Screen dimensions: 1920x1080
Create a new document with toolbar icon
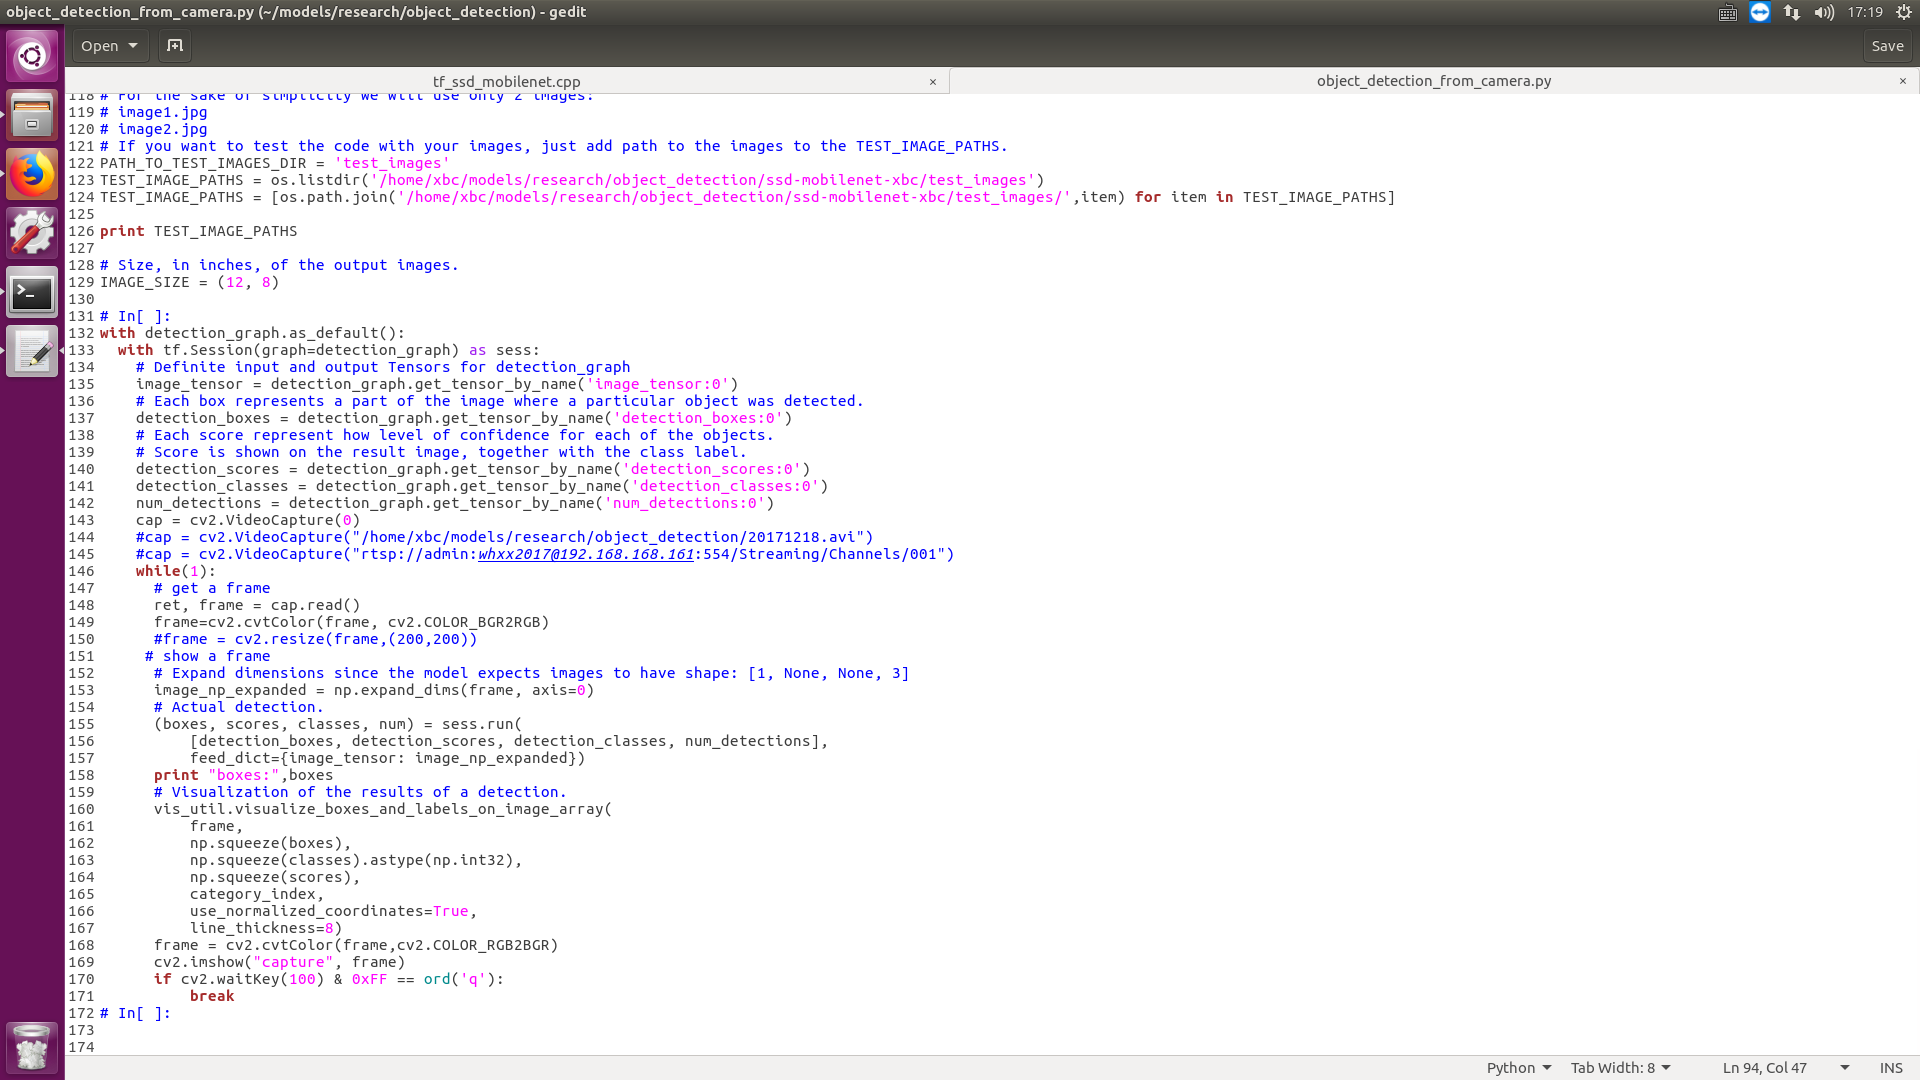point(175,46)
